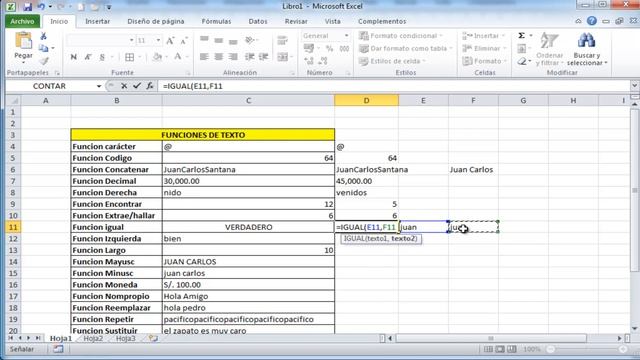Open the font size dropdown

pyautogui.click(x=158, y=40)
